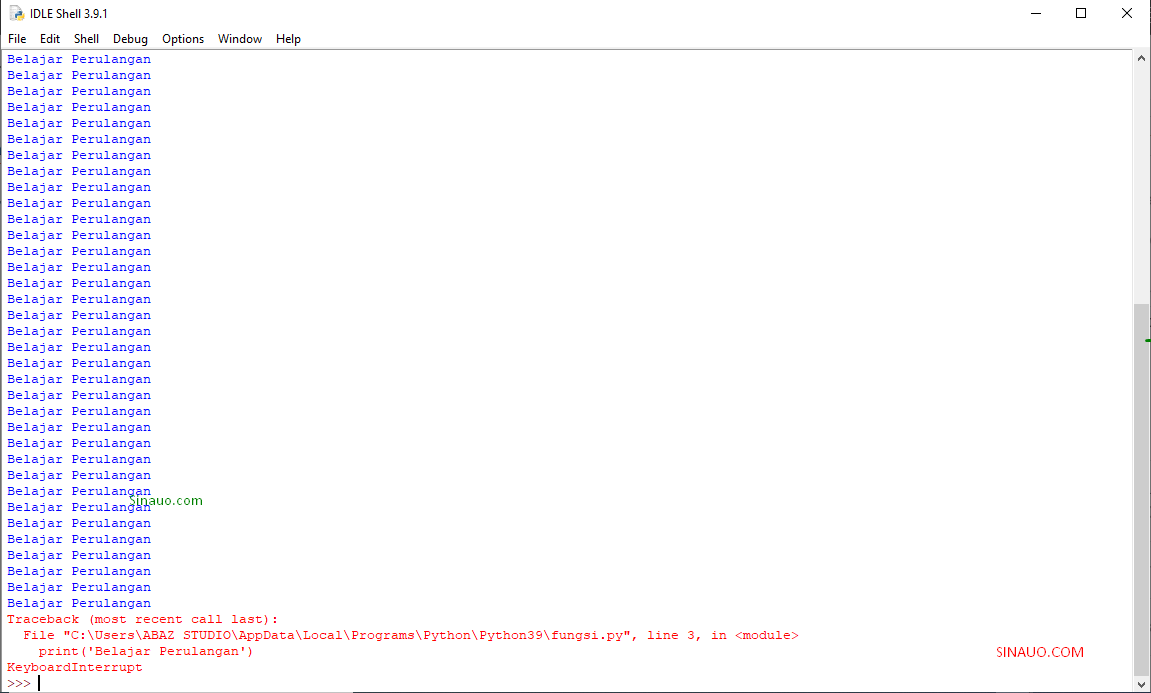This screenshot has height=693, width=1151.
Task: Click the fungsi.py file path line
Action: click(410, 636)
